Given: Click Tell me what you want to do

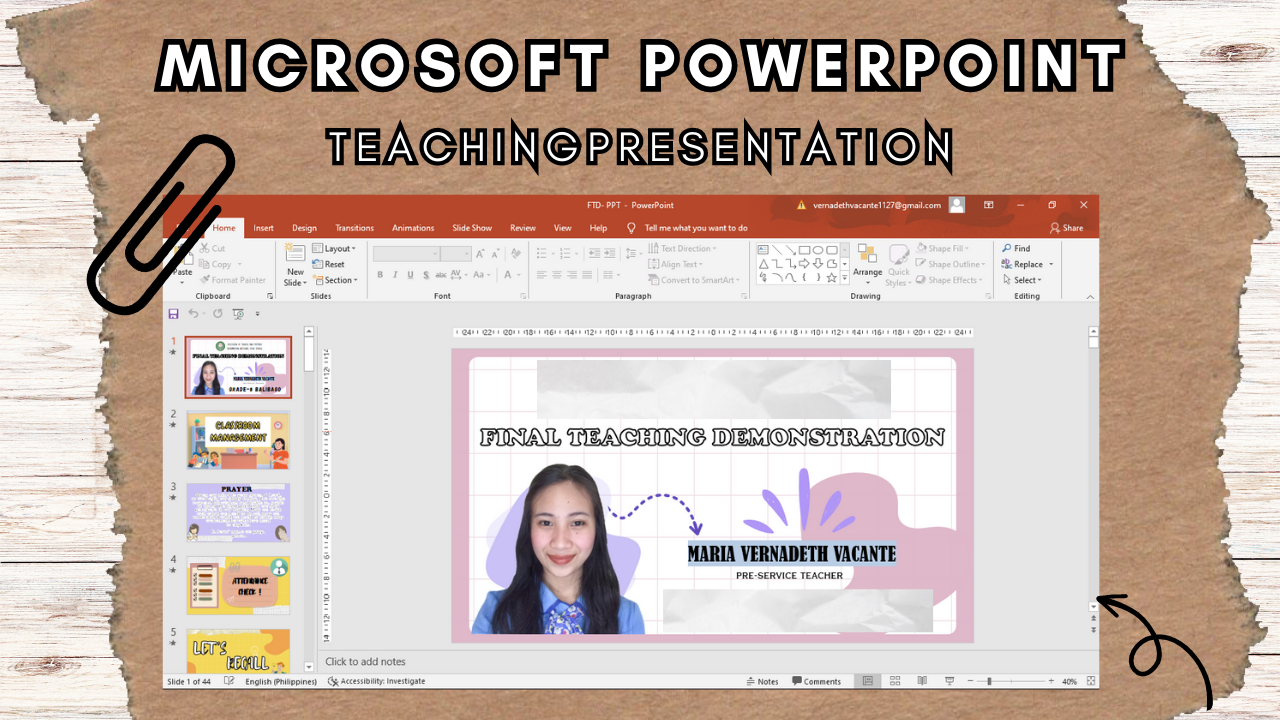Looking at the screenshot, I should (687, 228).
